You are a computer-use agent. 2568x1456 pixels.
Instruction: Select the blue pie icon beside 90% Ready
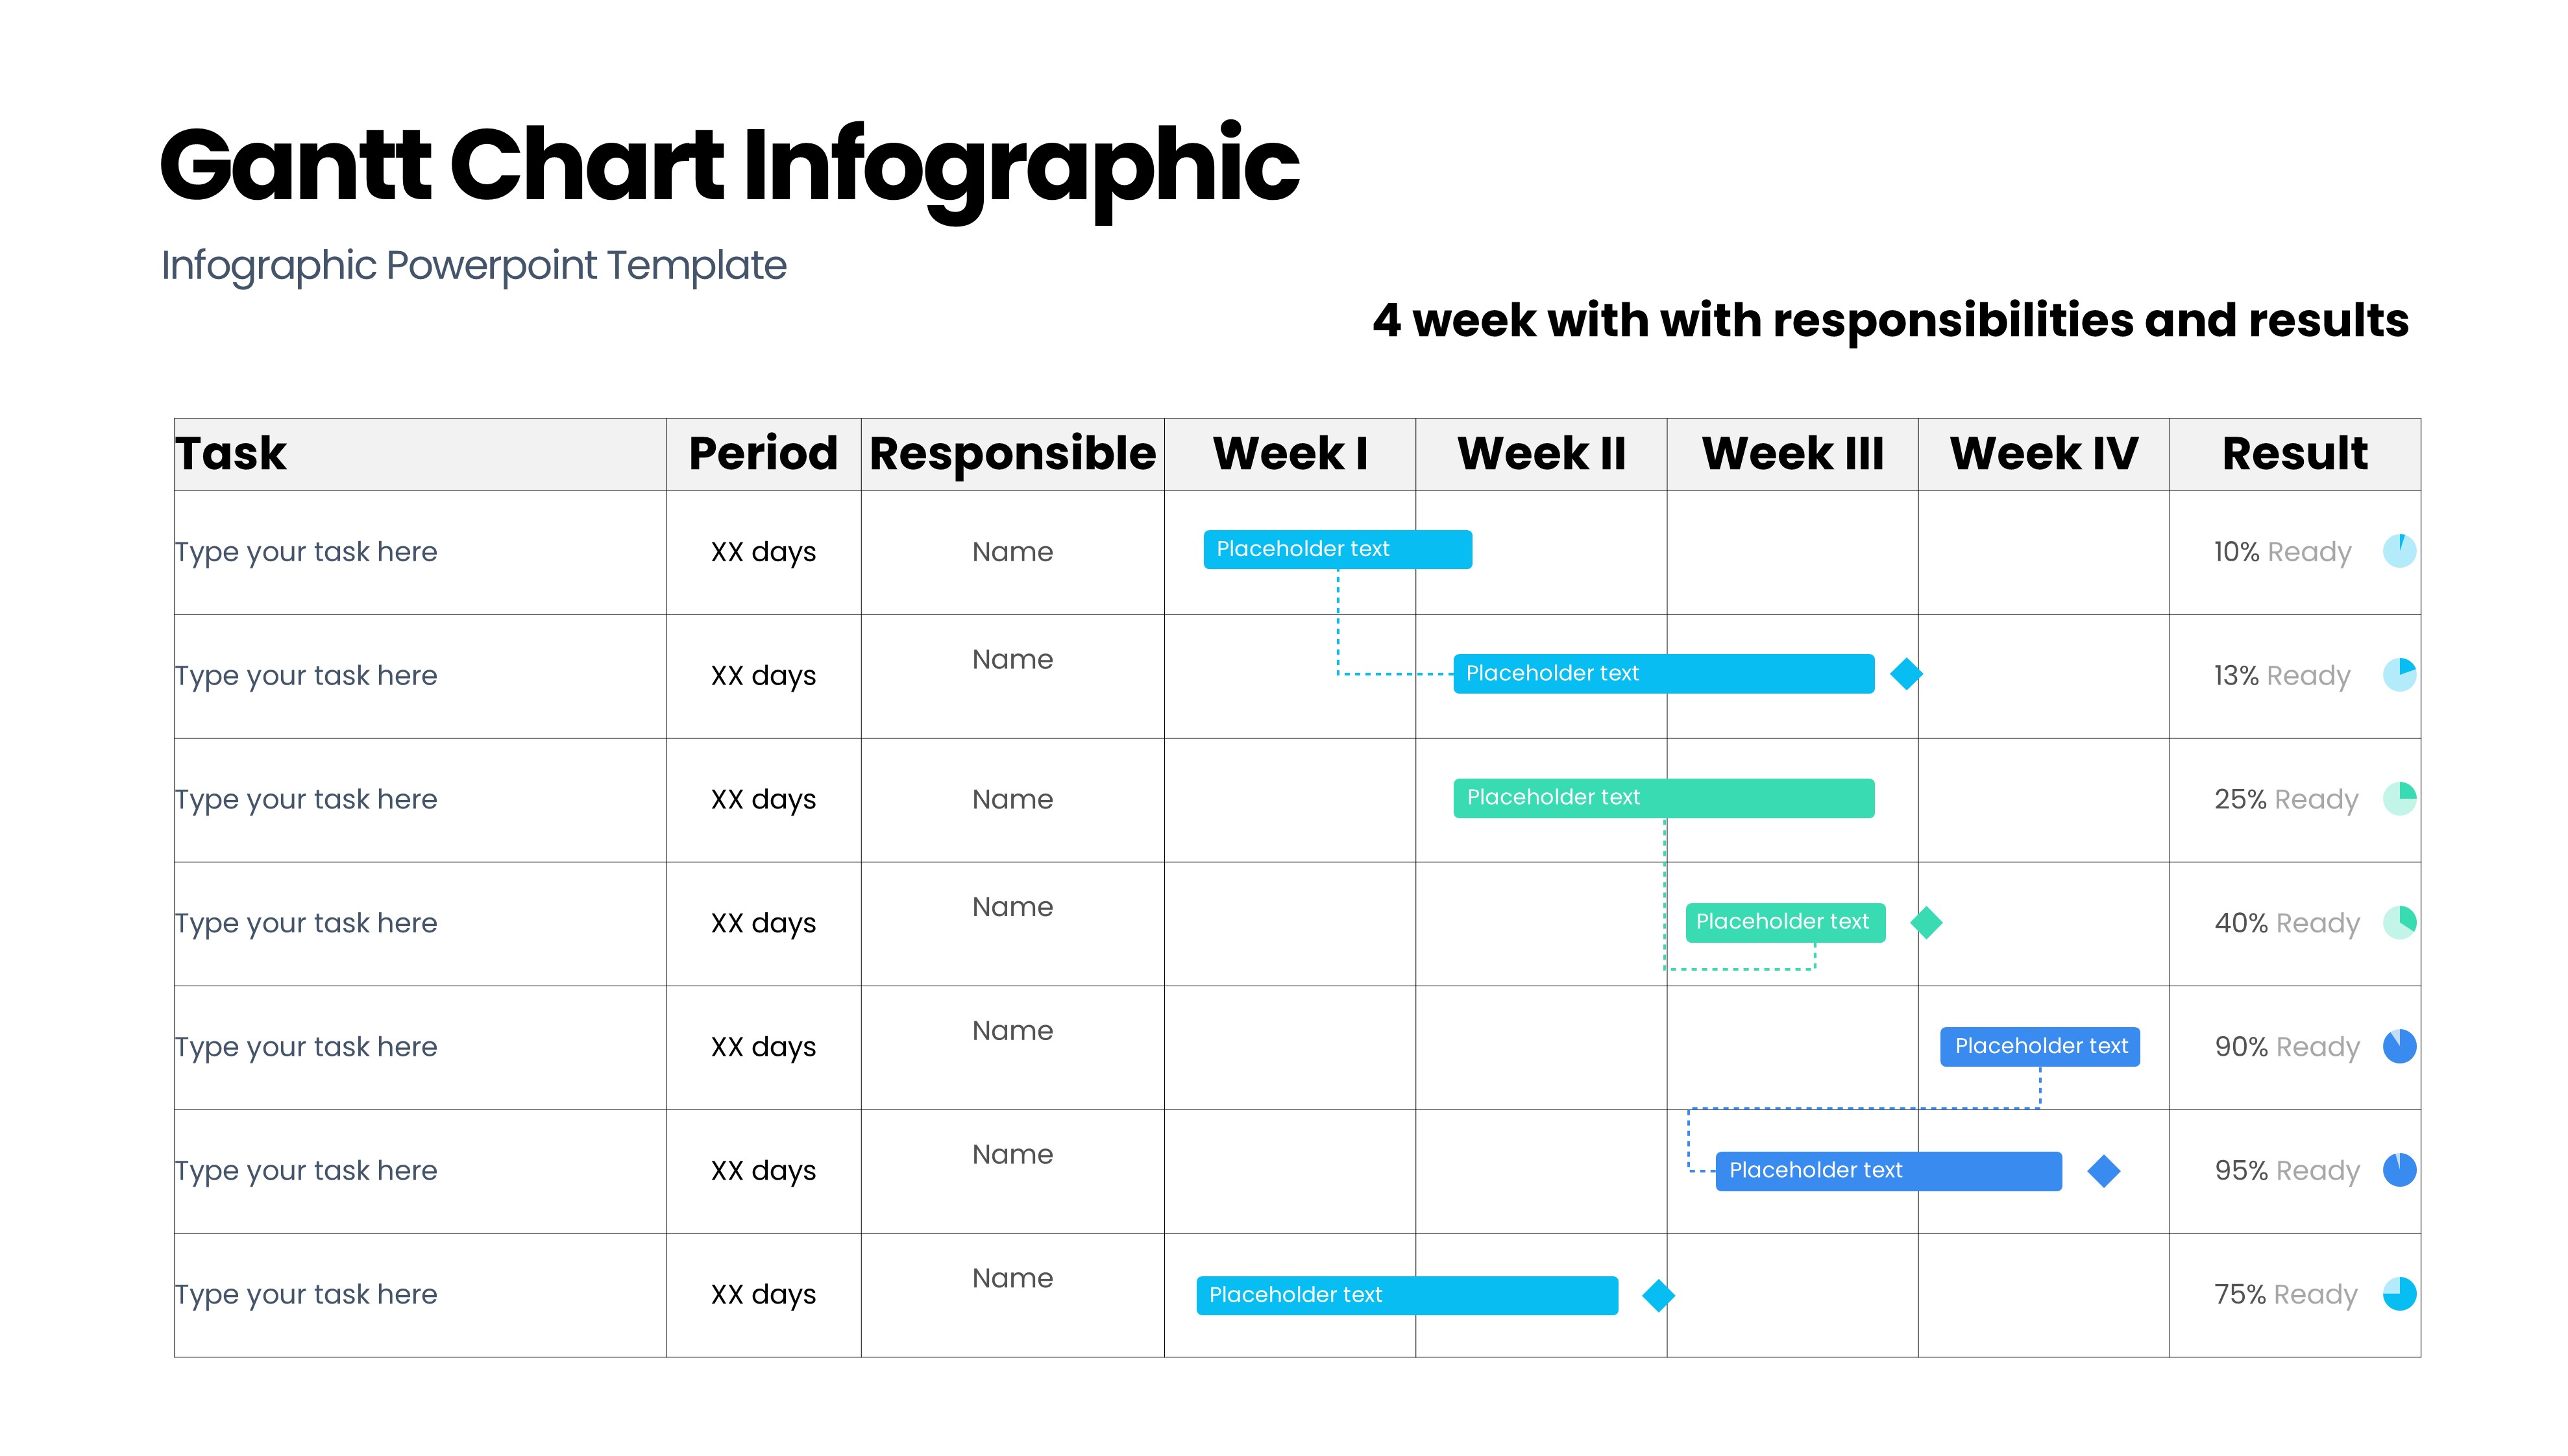tap(2398, 1046)
